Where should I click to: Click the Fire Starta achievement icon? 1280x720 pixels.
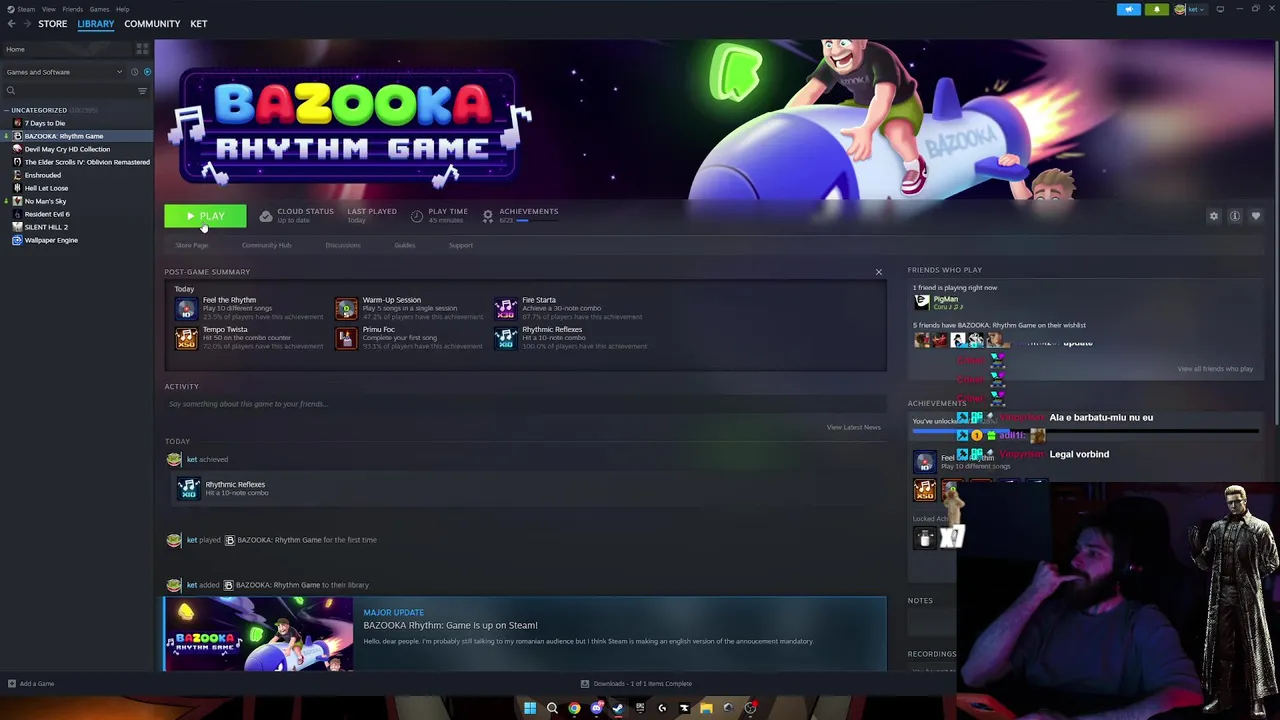click(x=505, y=308)
